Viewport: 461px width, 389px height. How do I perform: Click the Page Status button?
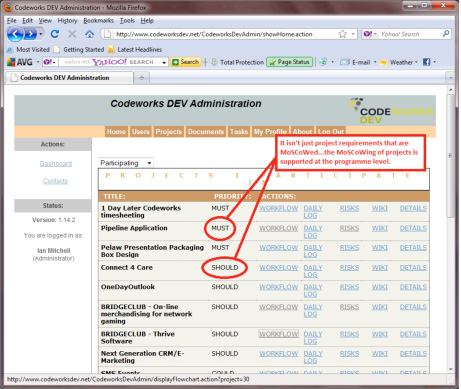(x=289, y=62)
